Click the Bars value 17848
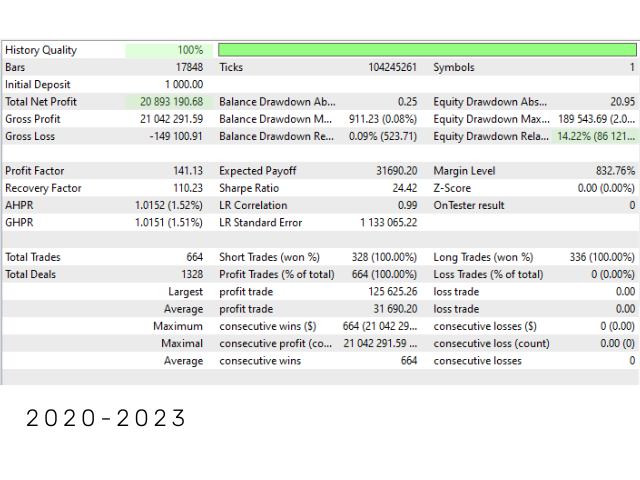Screen dimensions: 640x480 tap(189, 67)
